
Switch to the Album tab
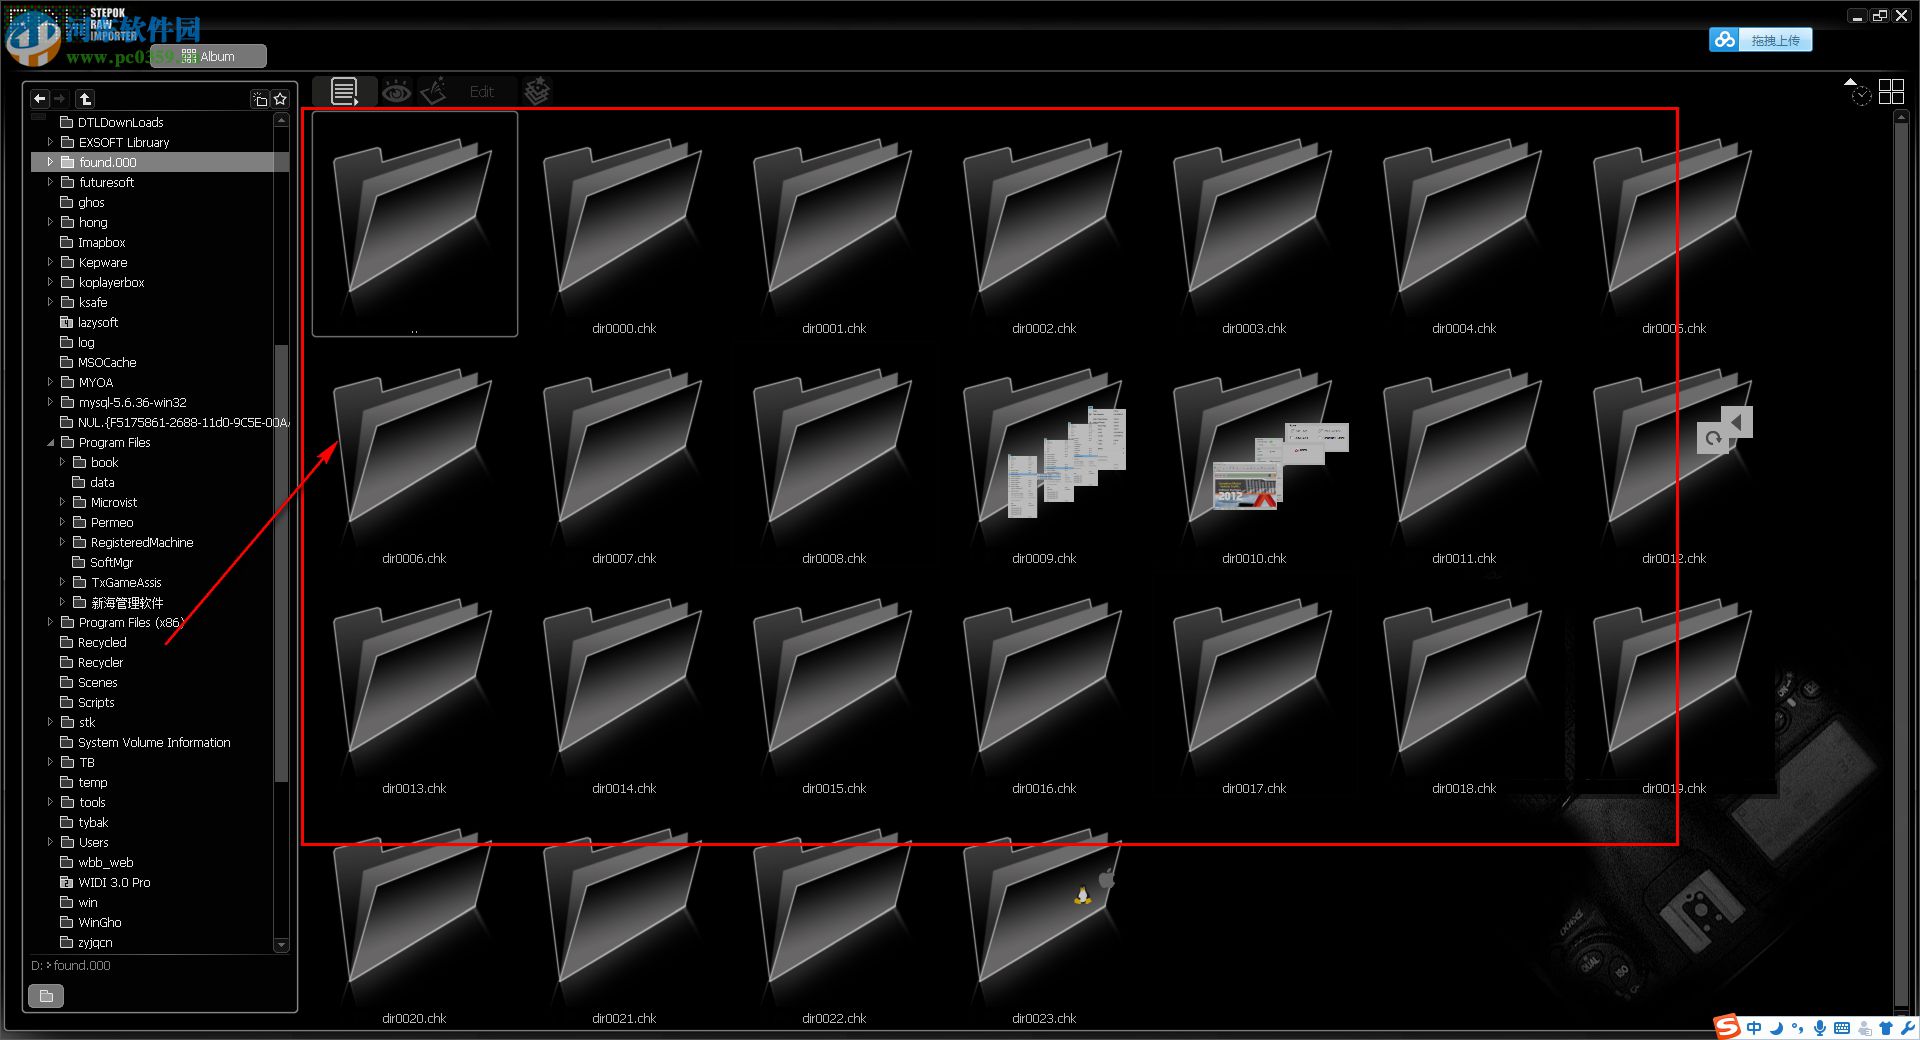coord(209,56)
